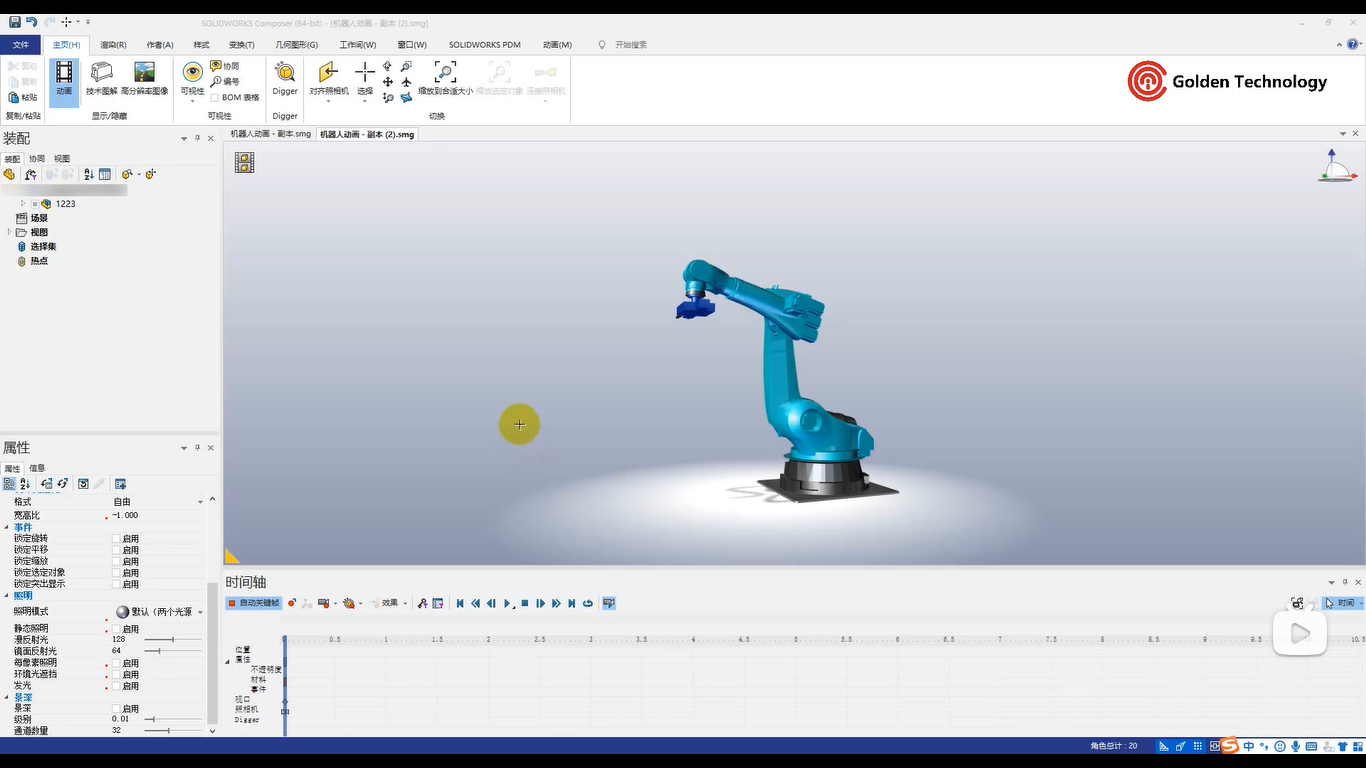The image size is (1366, 768).
Task: Toggle timeline loop playback icon
Action: point(588,603)
